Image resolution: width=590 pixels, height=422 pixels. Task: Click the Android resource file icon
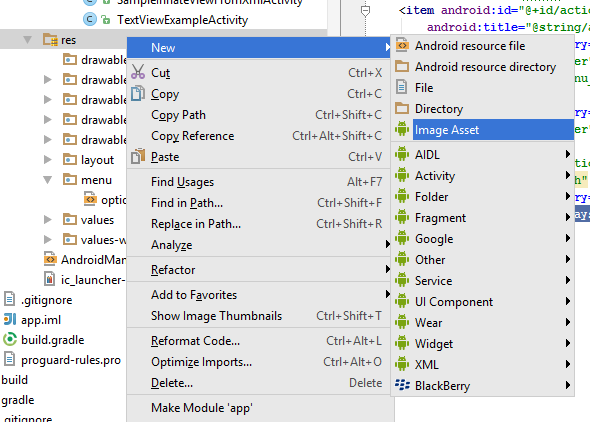tap(402, 46)
